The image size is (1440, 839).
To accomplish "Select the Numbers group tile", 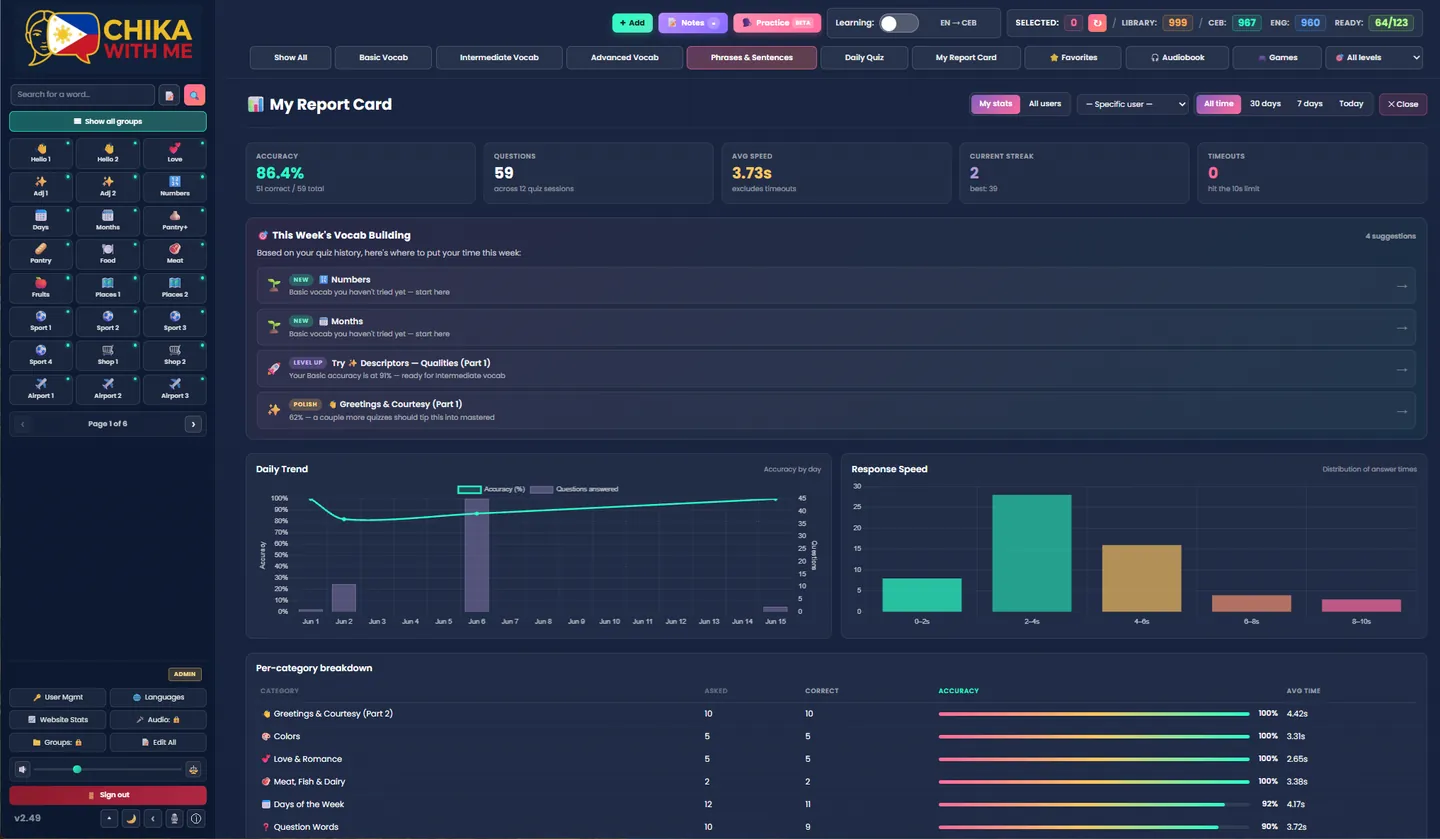I will (x=175, y=187).
